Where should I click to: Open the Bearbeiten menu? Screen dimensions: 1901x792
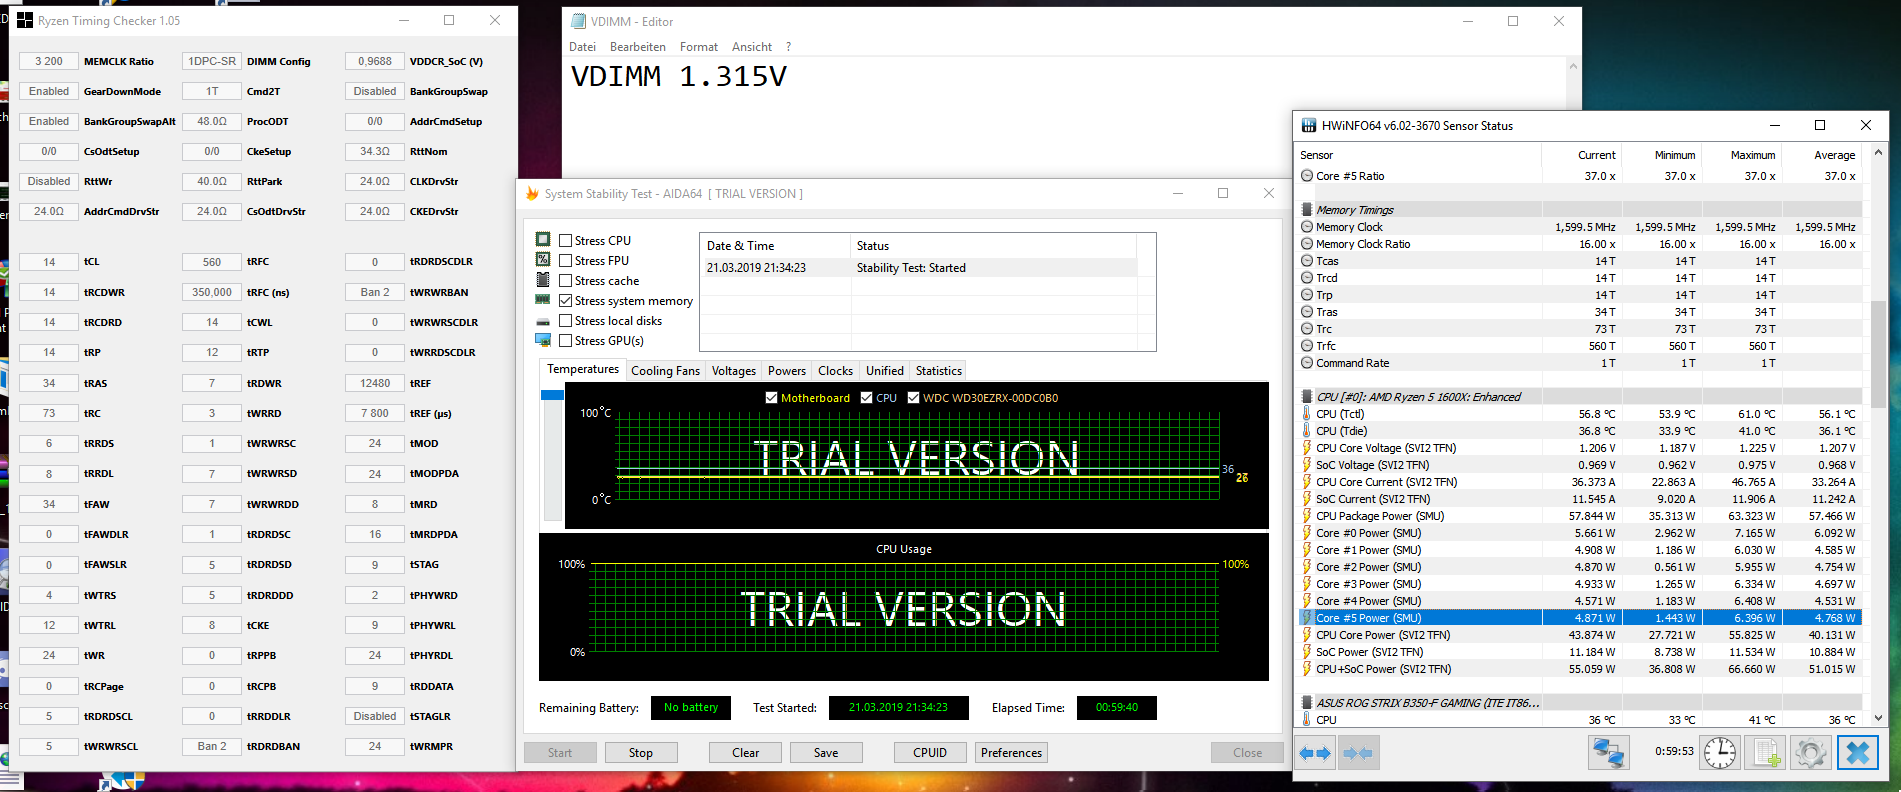(638, 47)
